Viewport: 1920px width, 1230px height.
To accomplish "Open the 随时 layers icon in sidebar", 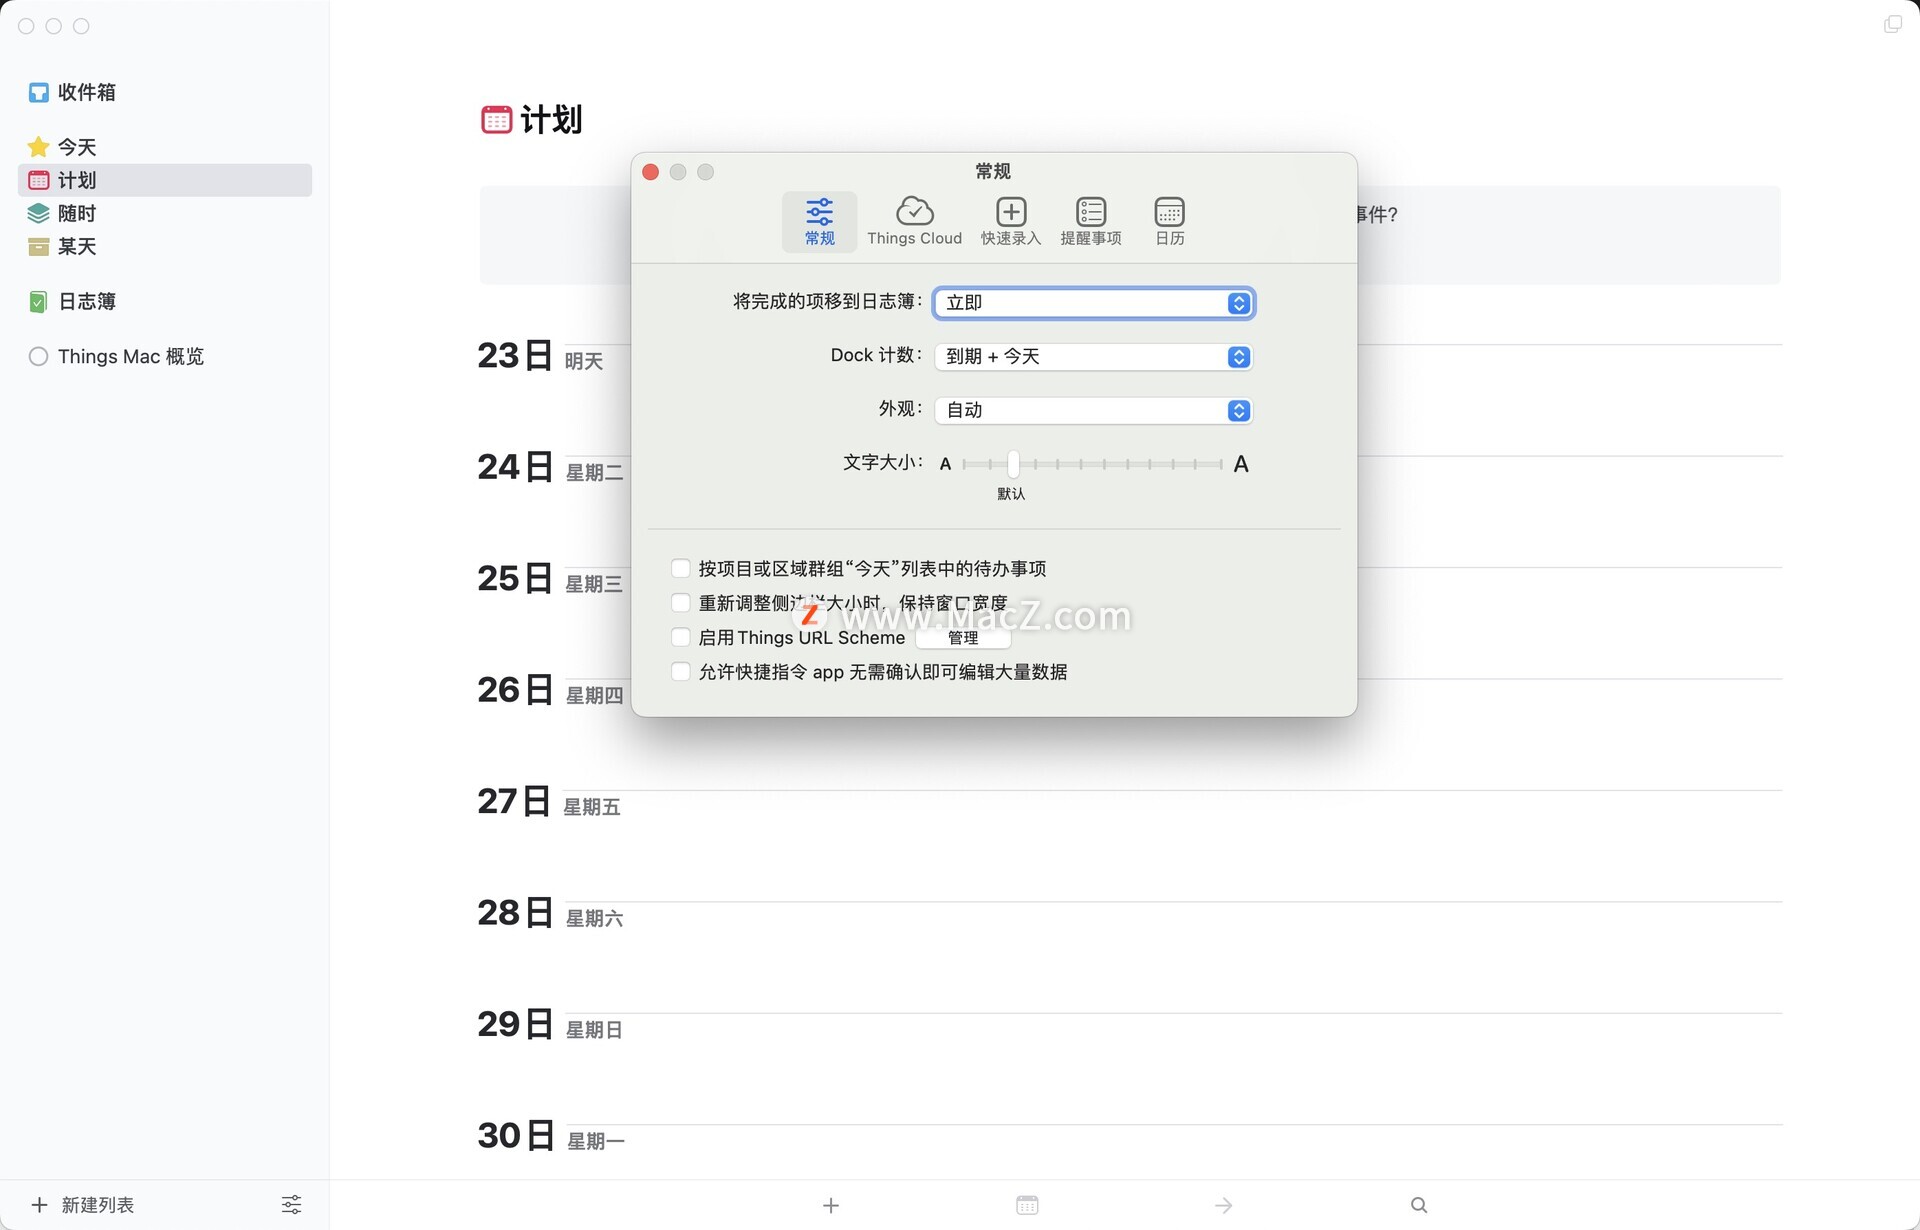I will click(38, 213).
